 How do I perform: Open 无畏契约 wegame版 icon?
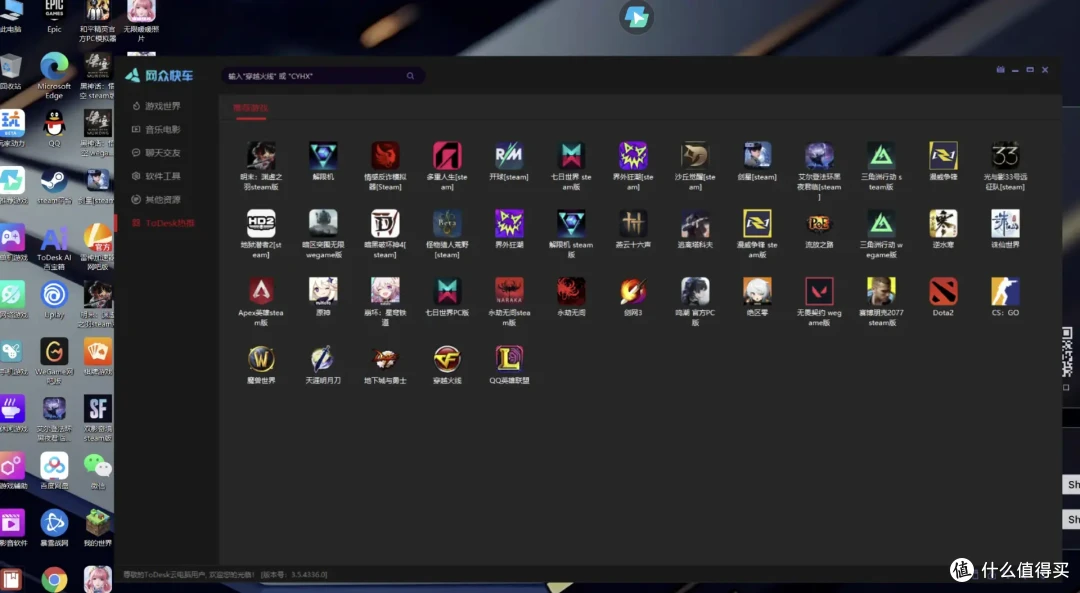click(819, 291)
